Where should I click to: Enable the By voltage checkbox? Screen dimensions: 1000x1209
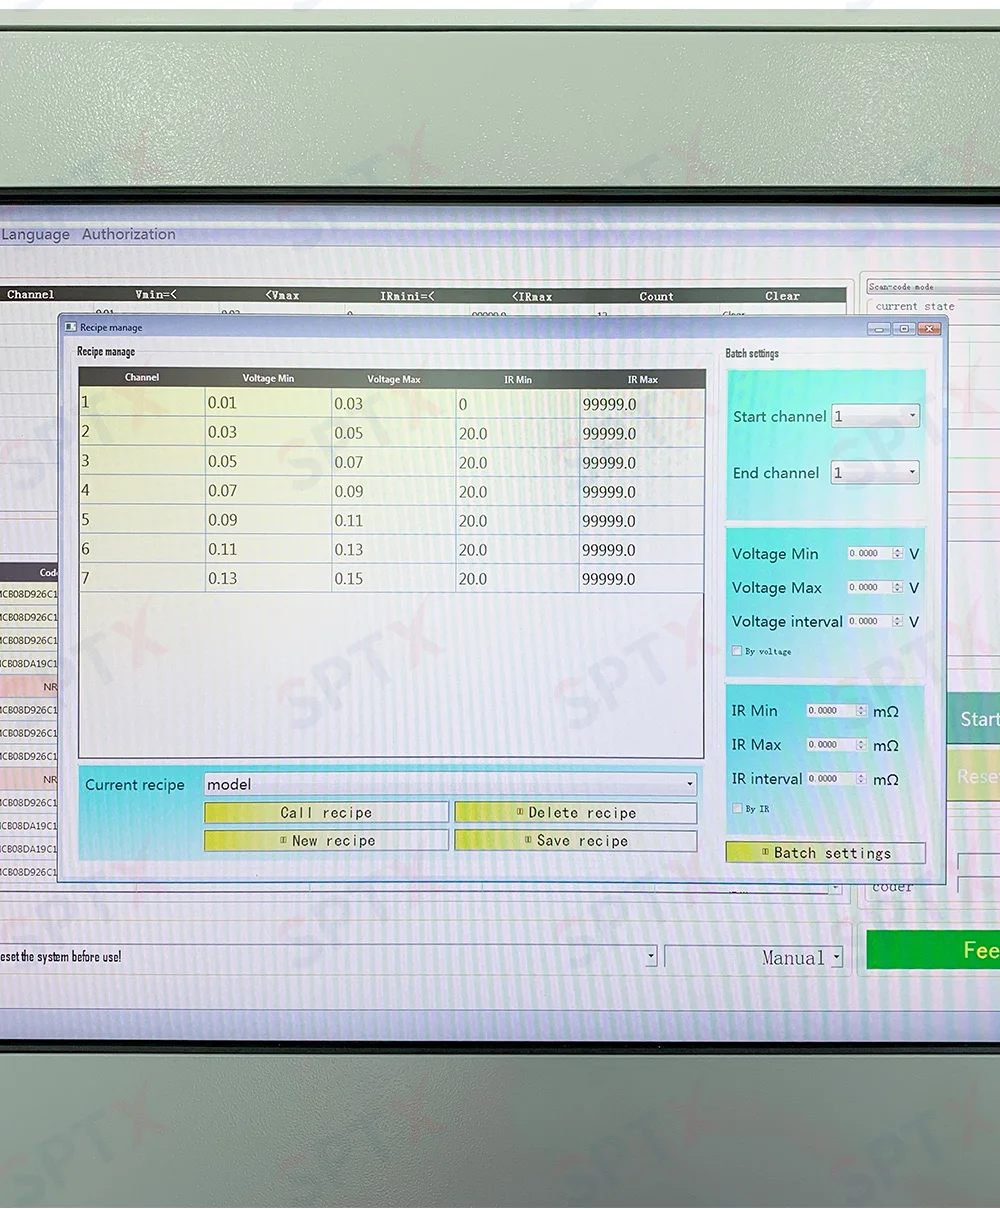point(737,651)
